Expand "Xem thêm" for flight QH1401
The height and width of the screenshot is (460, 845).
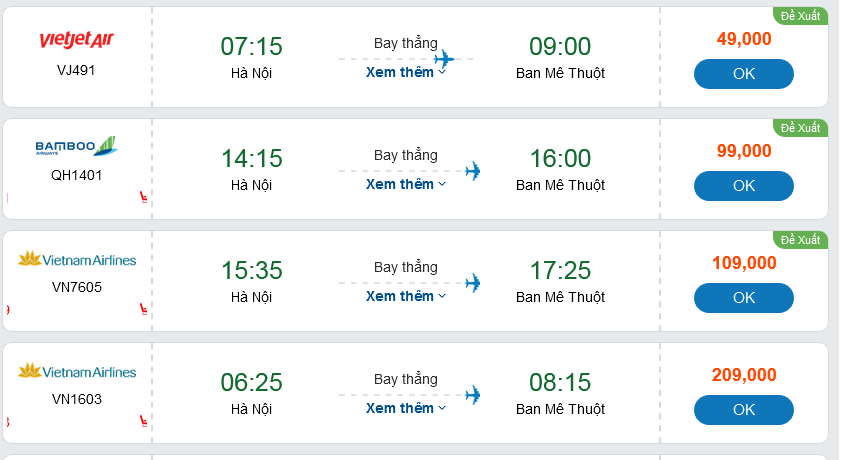[405, 184]
